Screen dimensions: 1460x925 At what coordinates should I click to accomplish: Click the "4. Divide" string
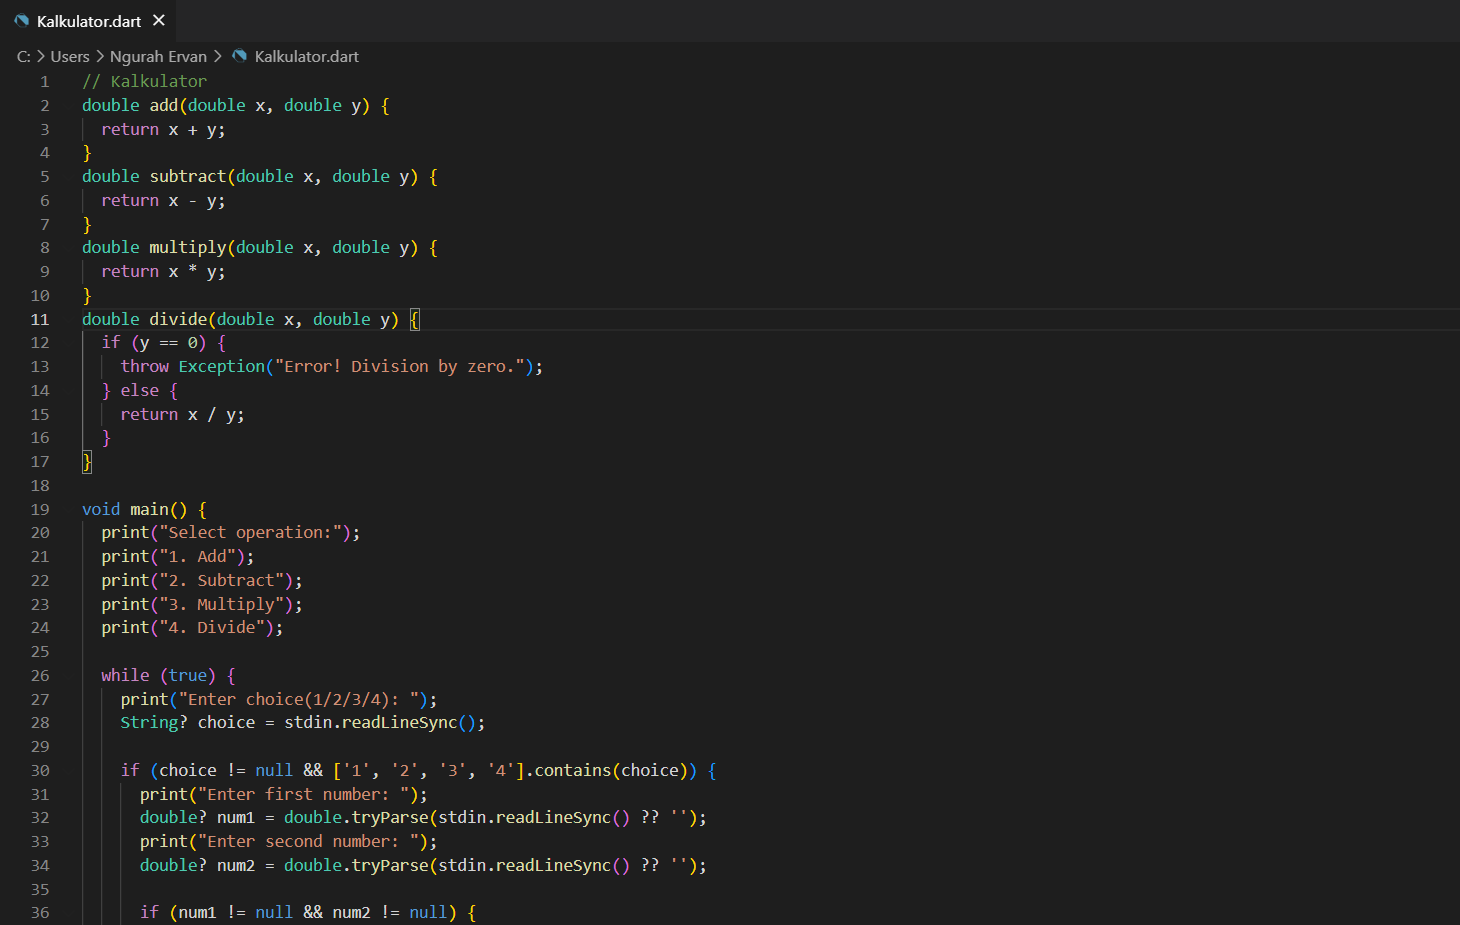coord(212,627)
